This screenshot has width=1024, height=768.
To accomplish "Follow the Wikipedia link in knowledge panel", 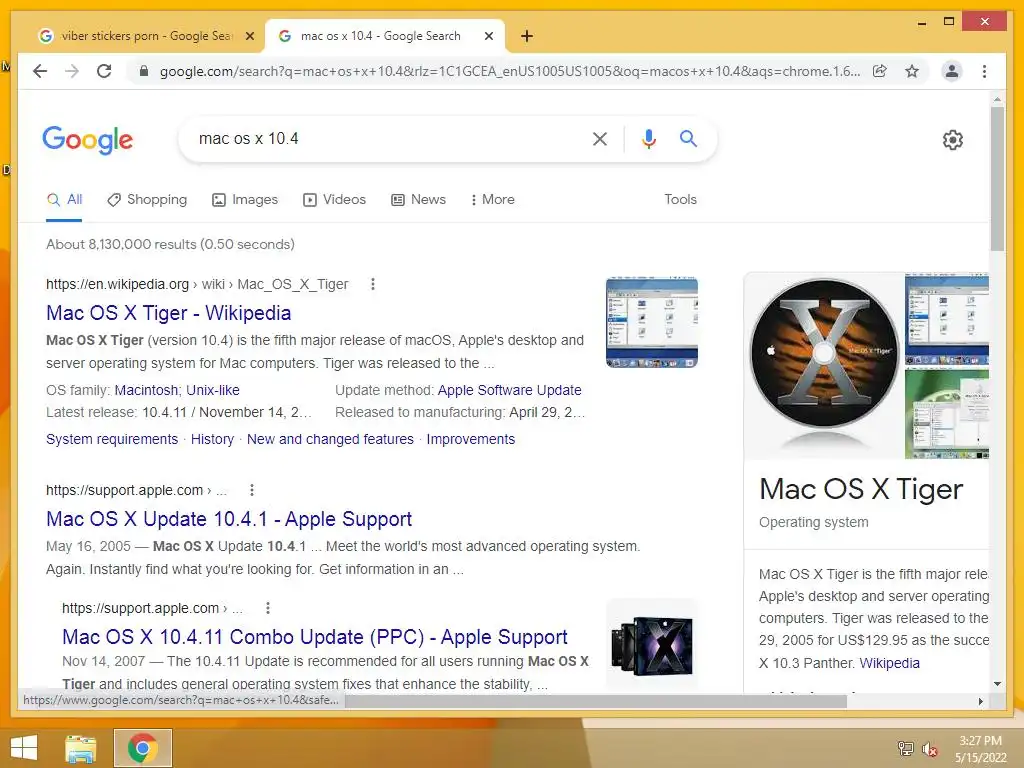I will [889, 663].
